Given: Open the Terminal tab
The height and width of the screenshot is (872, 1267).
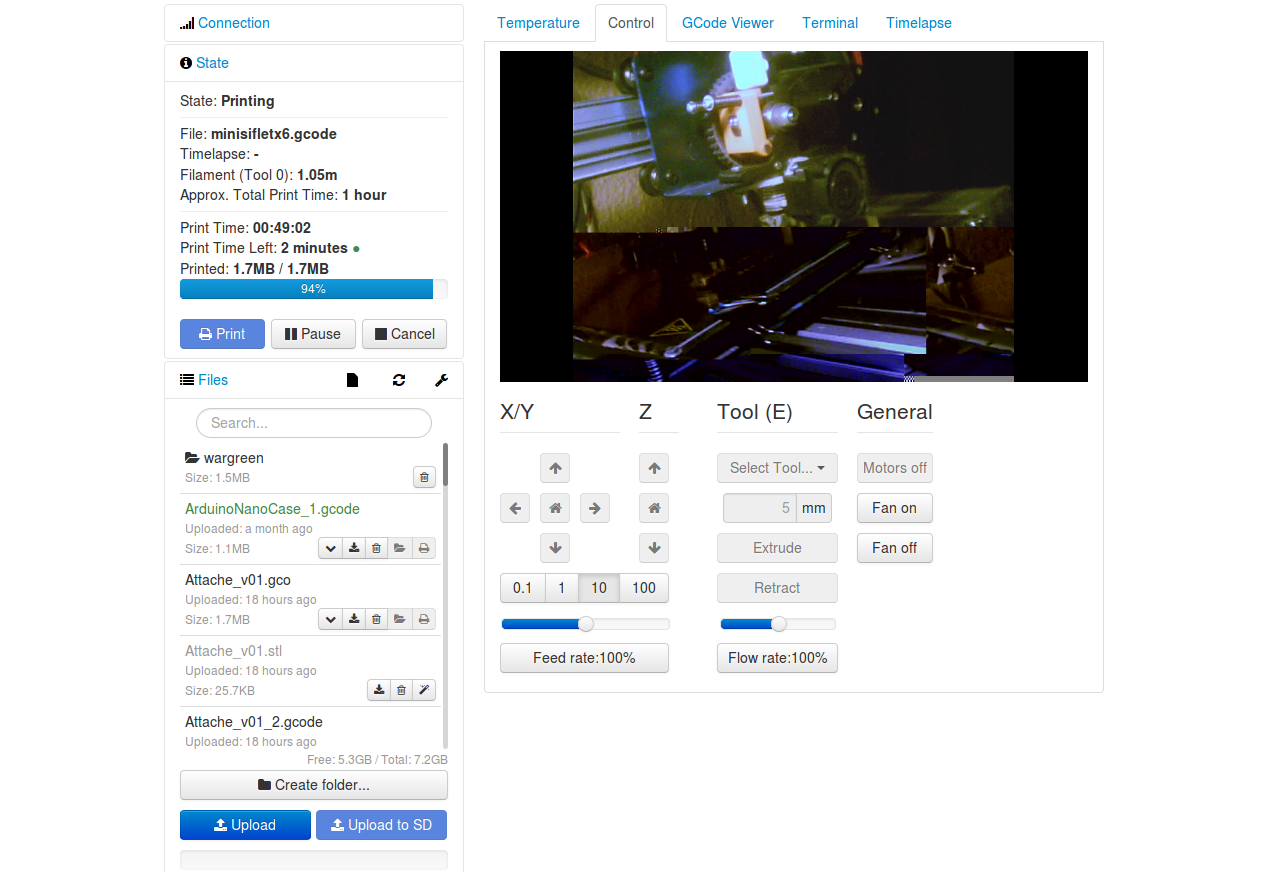Looking at the screenshot, I should (x=830, y=23).
